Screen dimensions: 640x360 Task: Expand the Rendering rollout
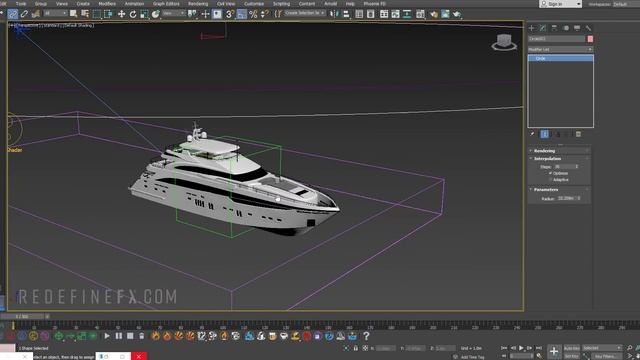pyautogui.click(x=560, y=151)
